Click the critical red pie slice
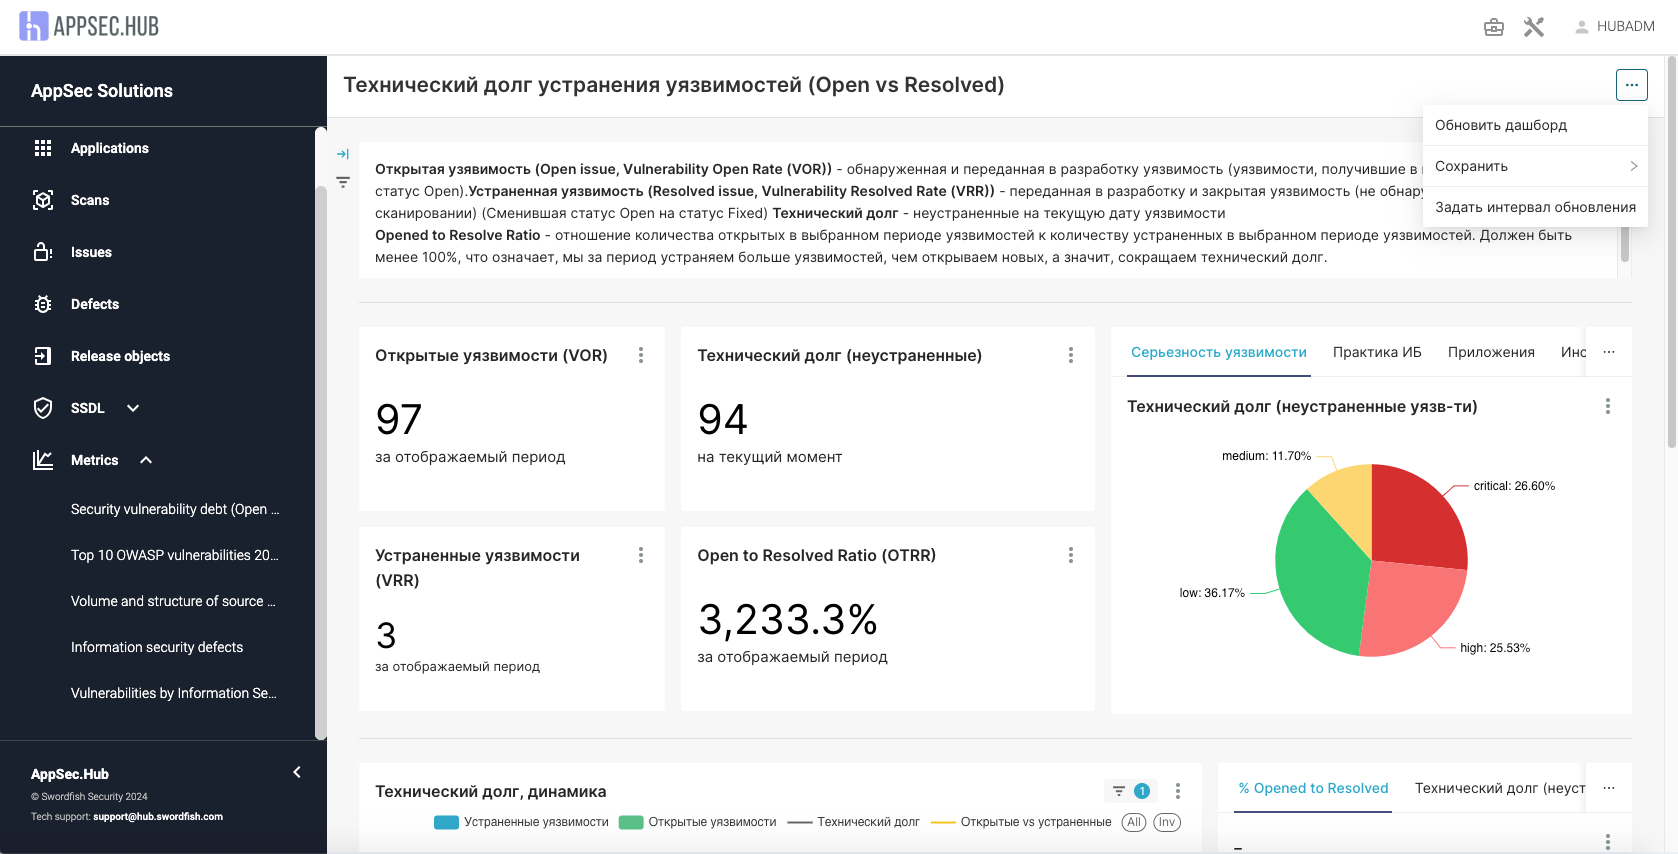This screenshot has width=1678, height=854. (x=1415, y=515)
